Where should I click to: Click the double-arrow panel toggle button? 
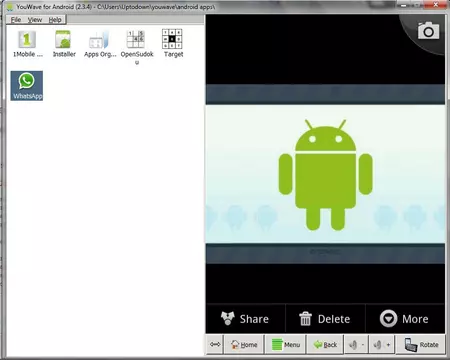click(x=215, y=344)
